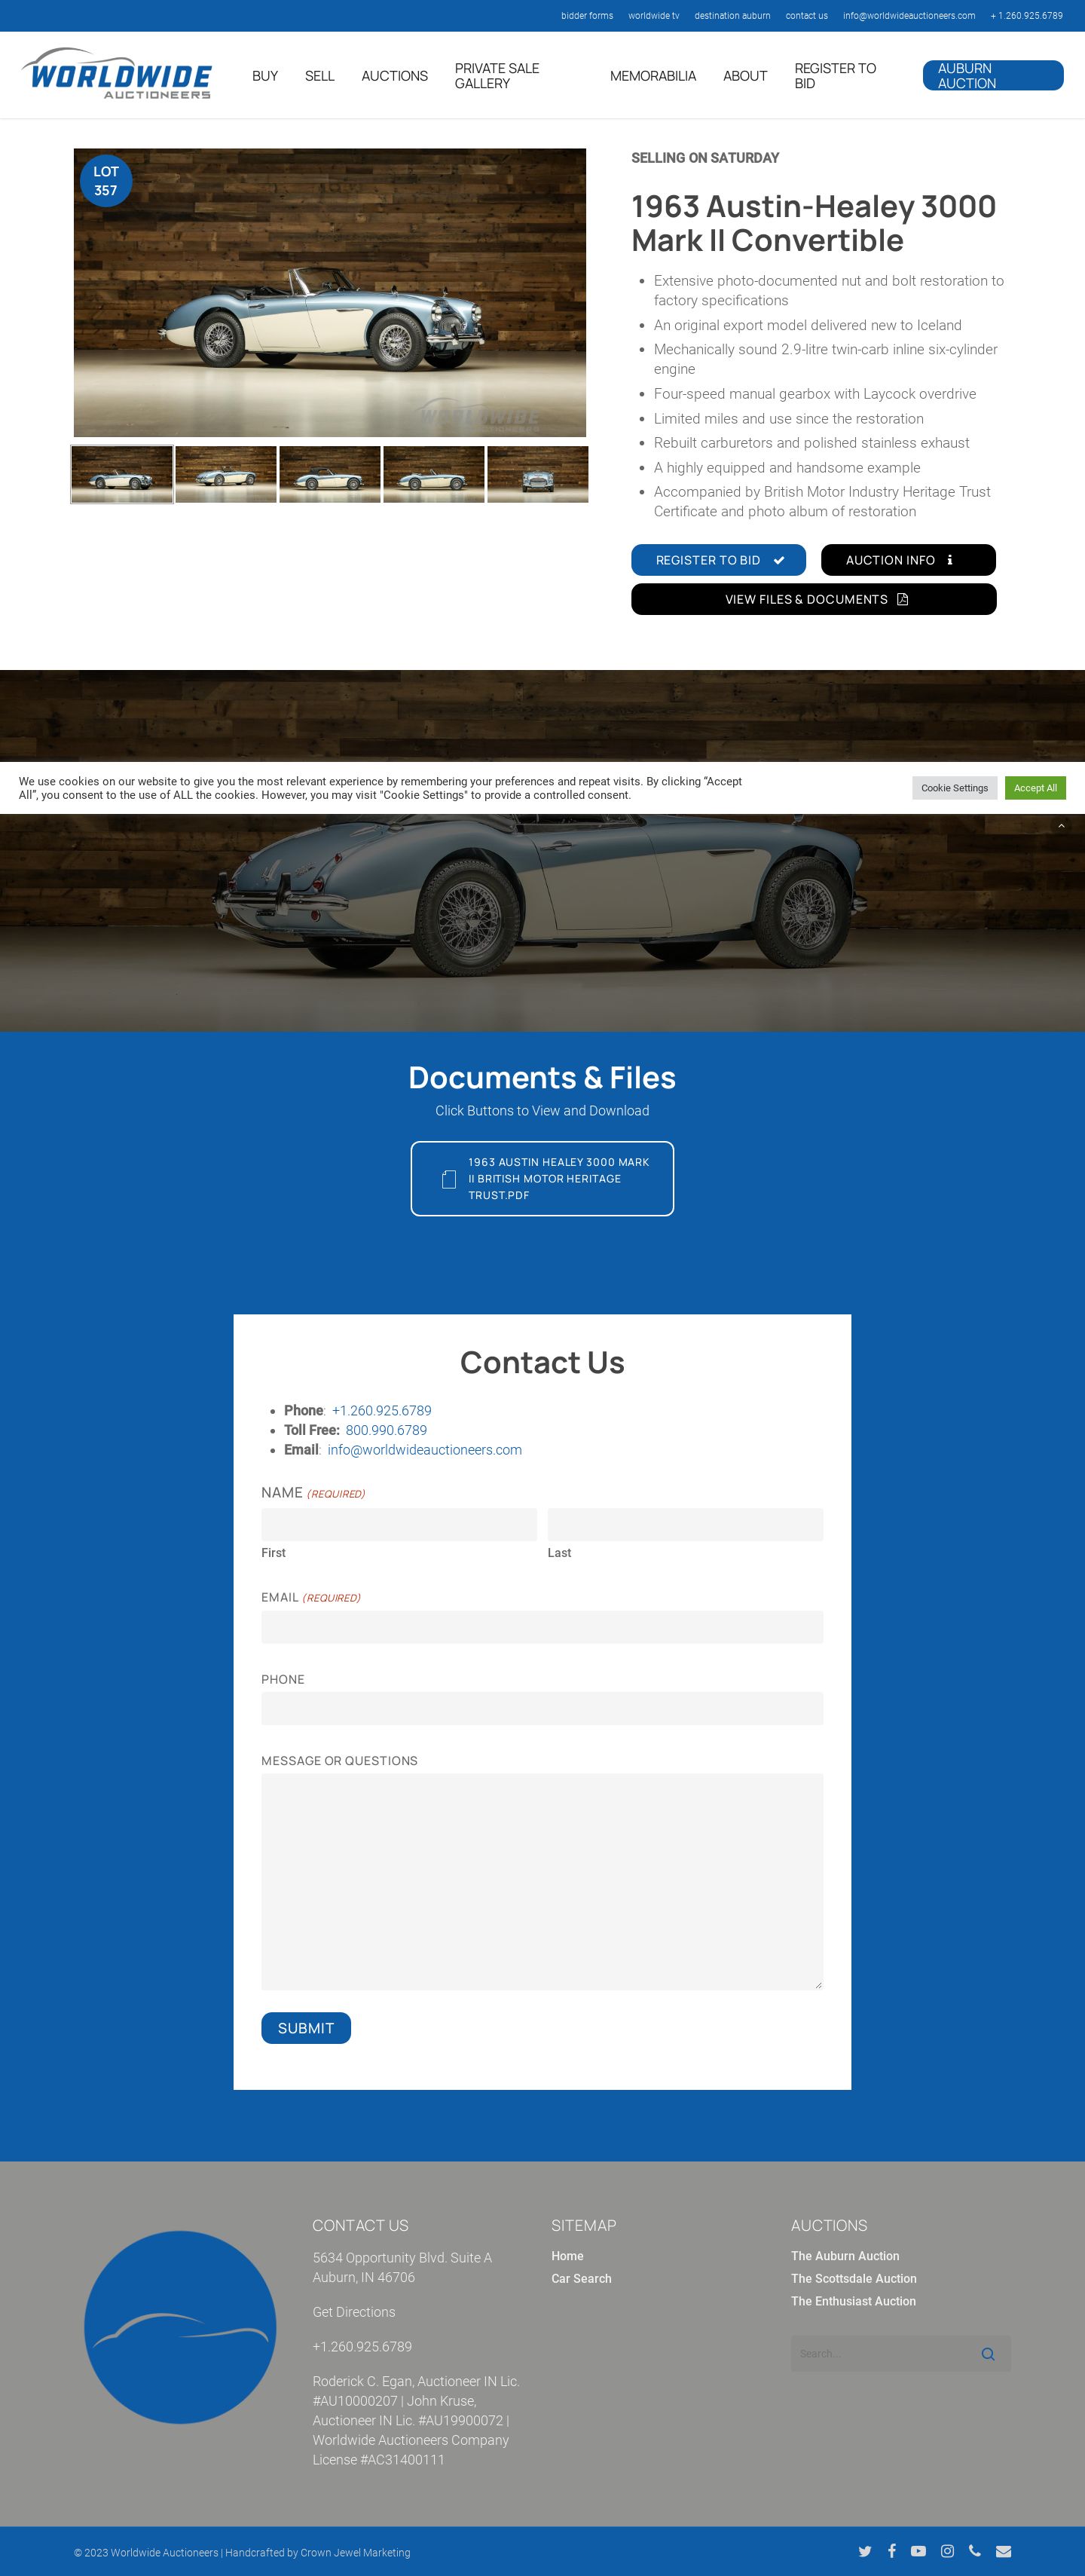This screenshot has width=1085, height=2576.
Task: Open the BUY menu item
Action: pos(265,76)
